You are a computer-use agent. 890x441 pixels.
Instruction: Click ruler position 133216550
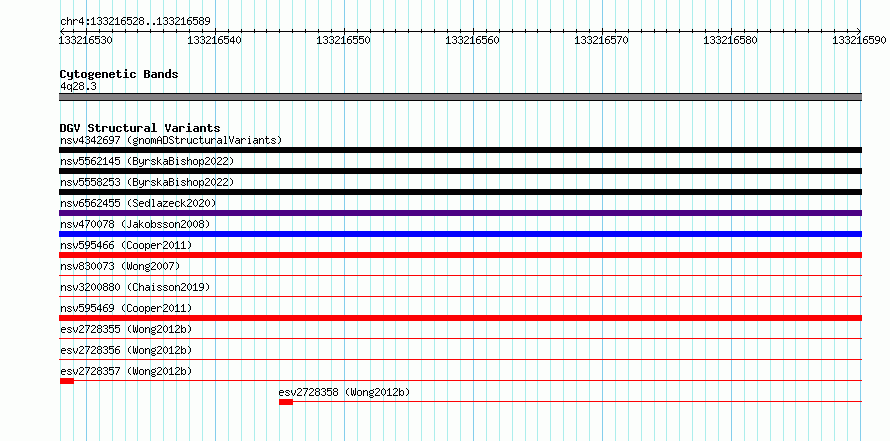[343, 40]
